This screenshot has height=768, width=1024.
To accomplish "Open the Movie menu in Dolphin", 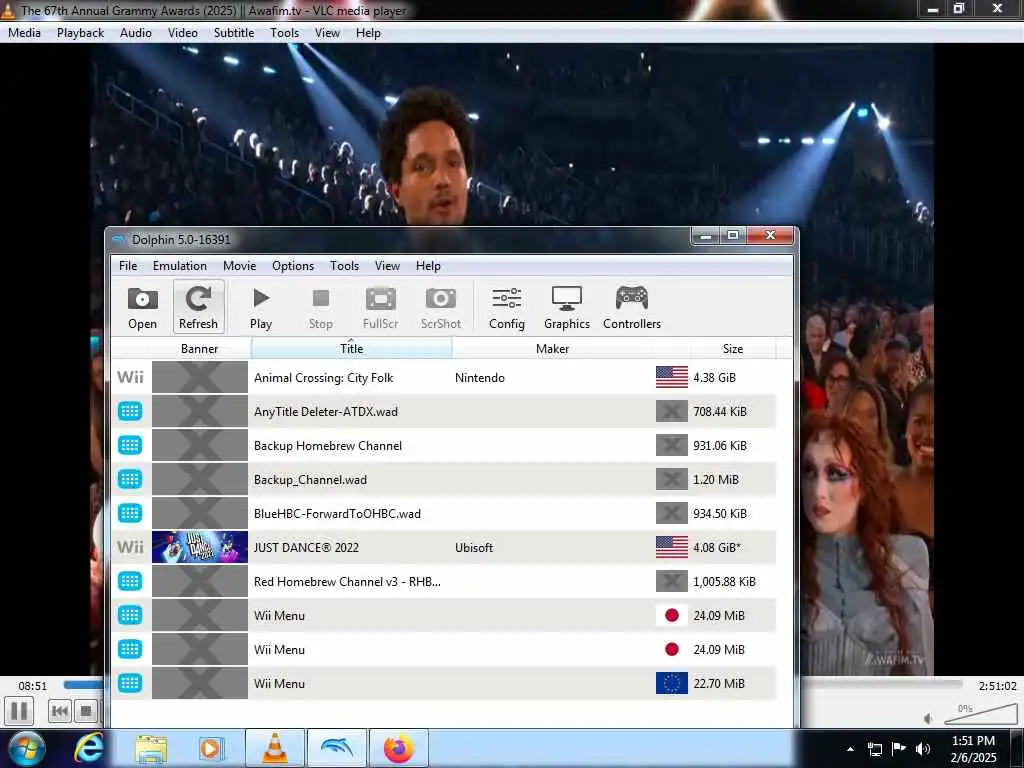I will point(240,266).
